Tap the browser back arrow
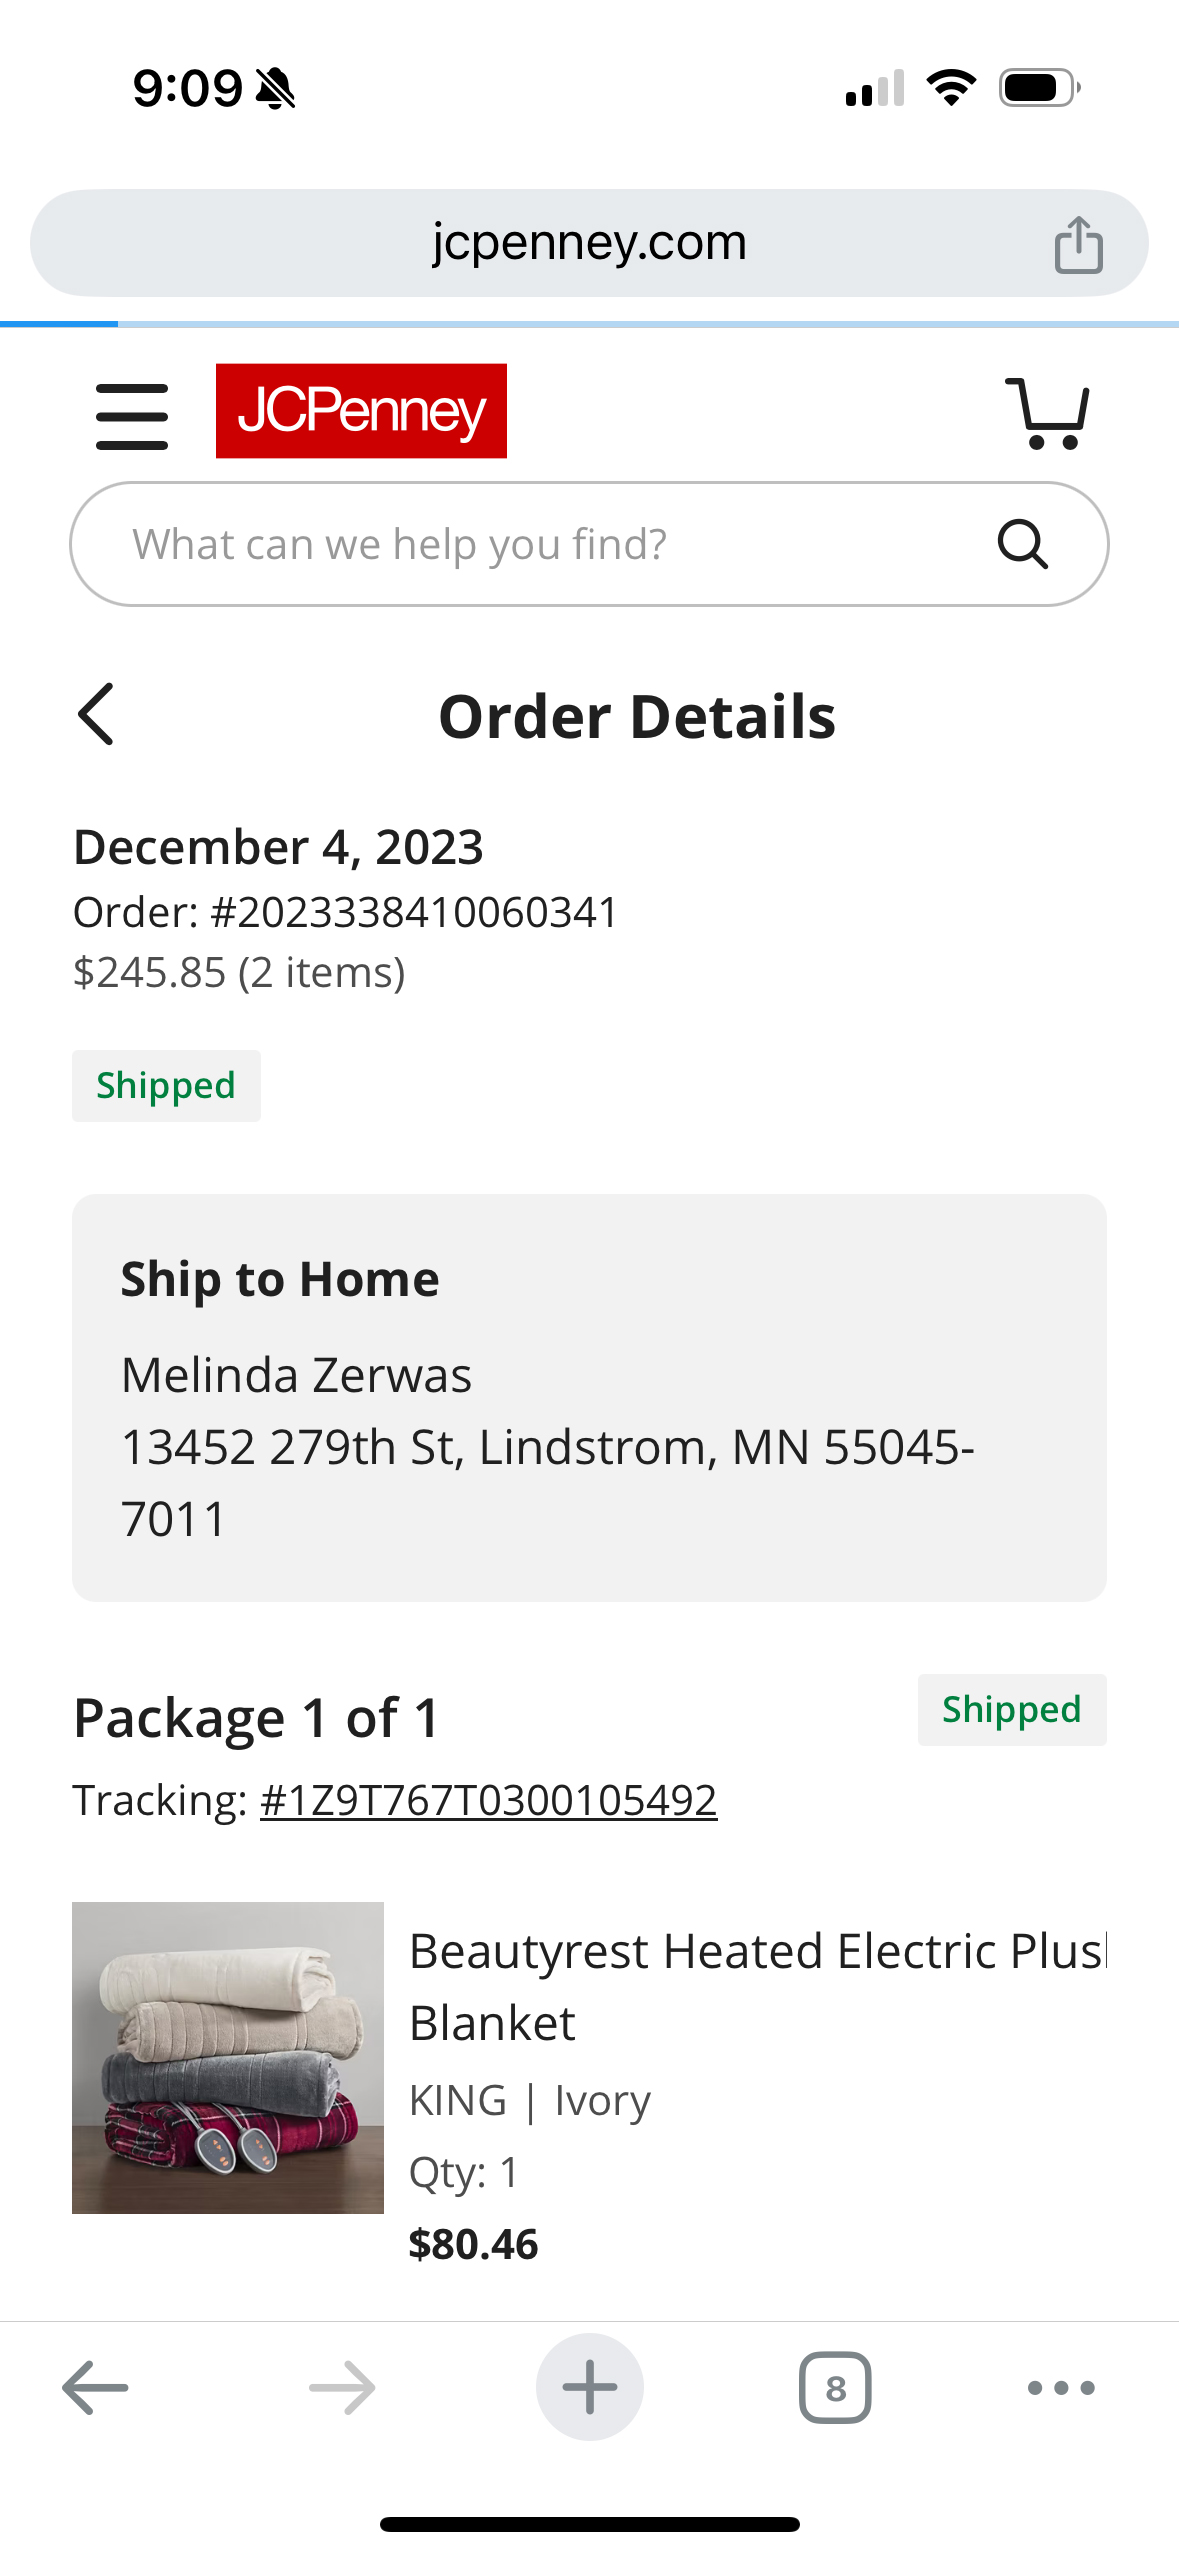Image resolution: width=1179 pixels, height=2556 pixels. (x=95, y=2387)
